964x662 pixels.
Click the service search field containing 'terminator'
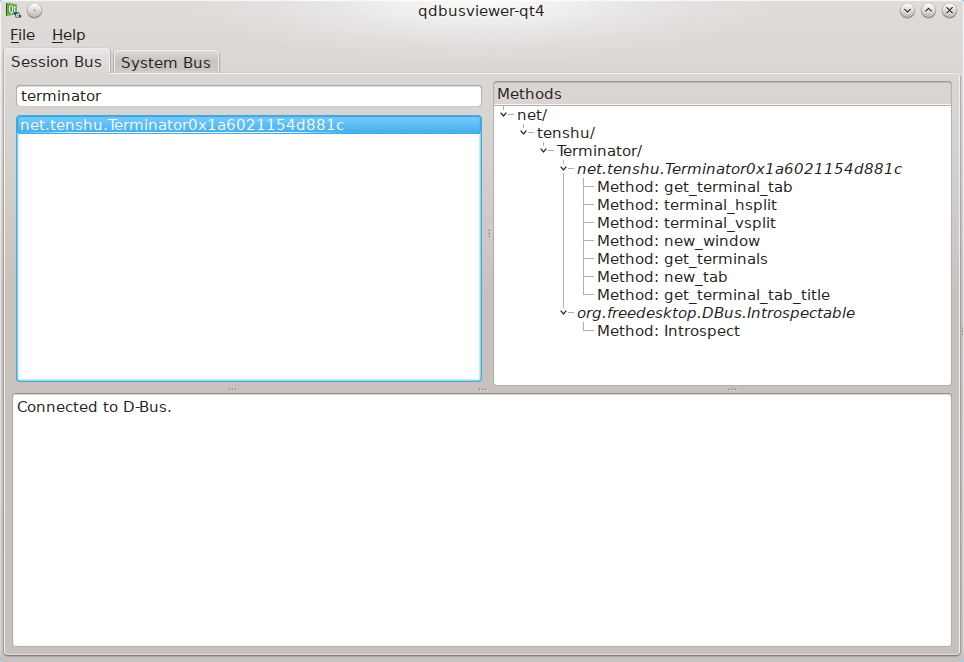coord(248,96)
